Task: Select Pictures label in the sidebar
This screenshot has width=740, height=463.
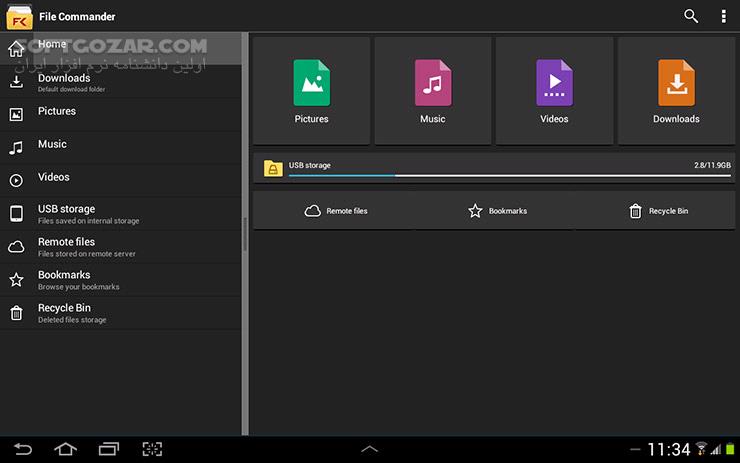Action: click(x=57, y=111)
